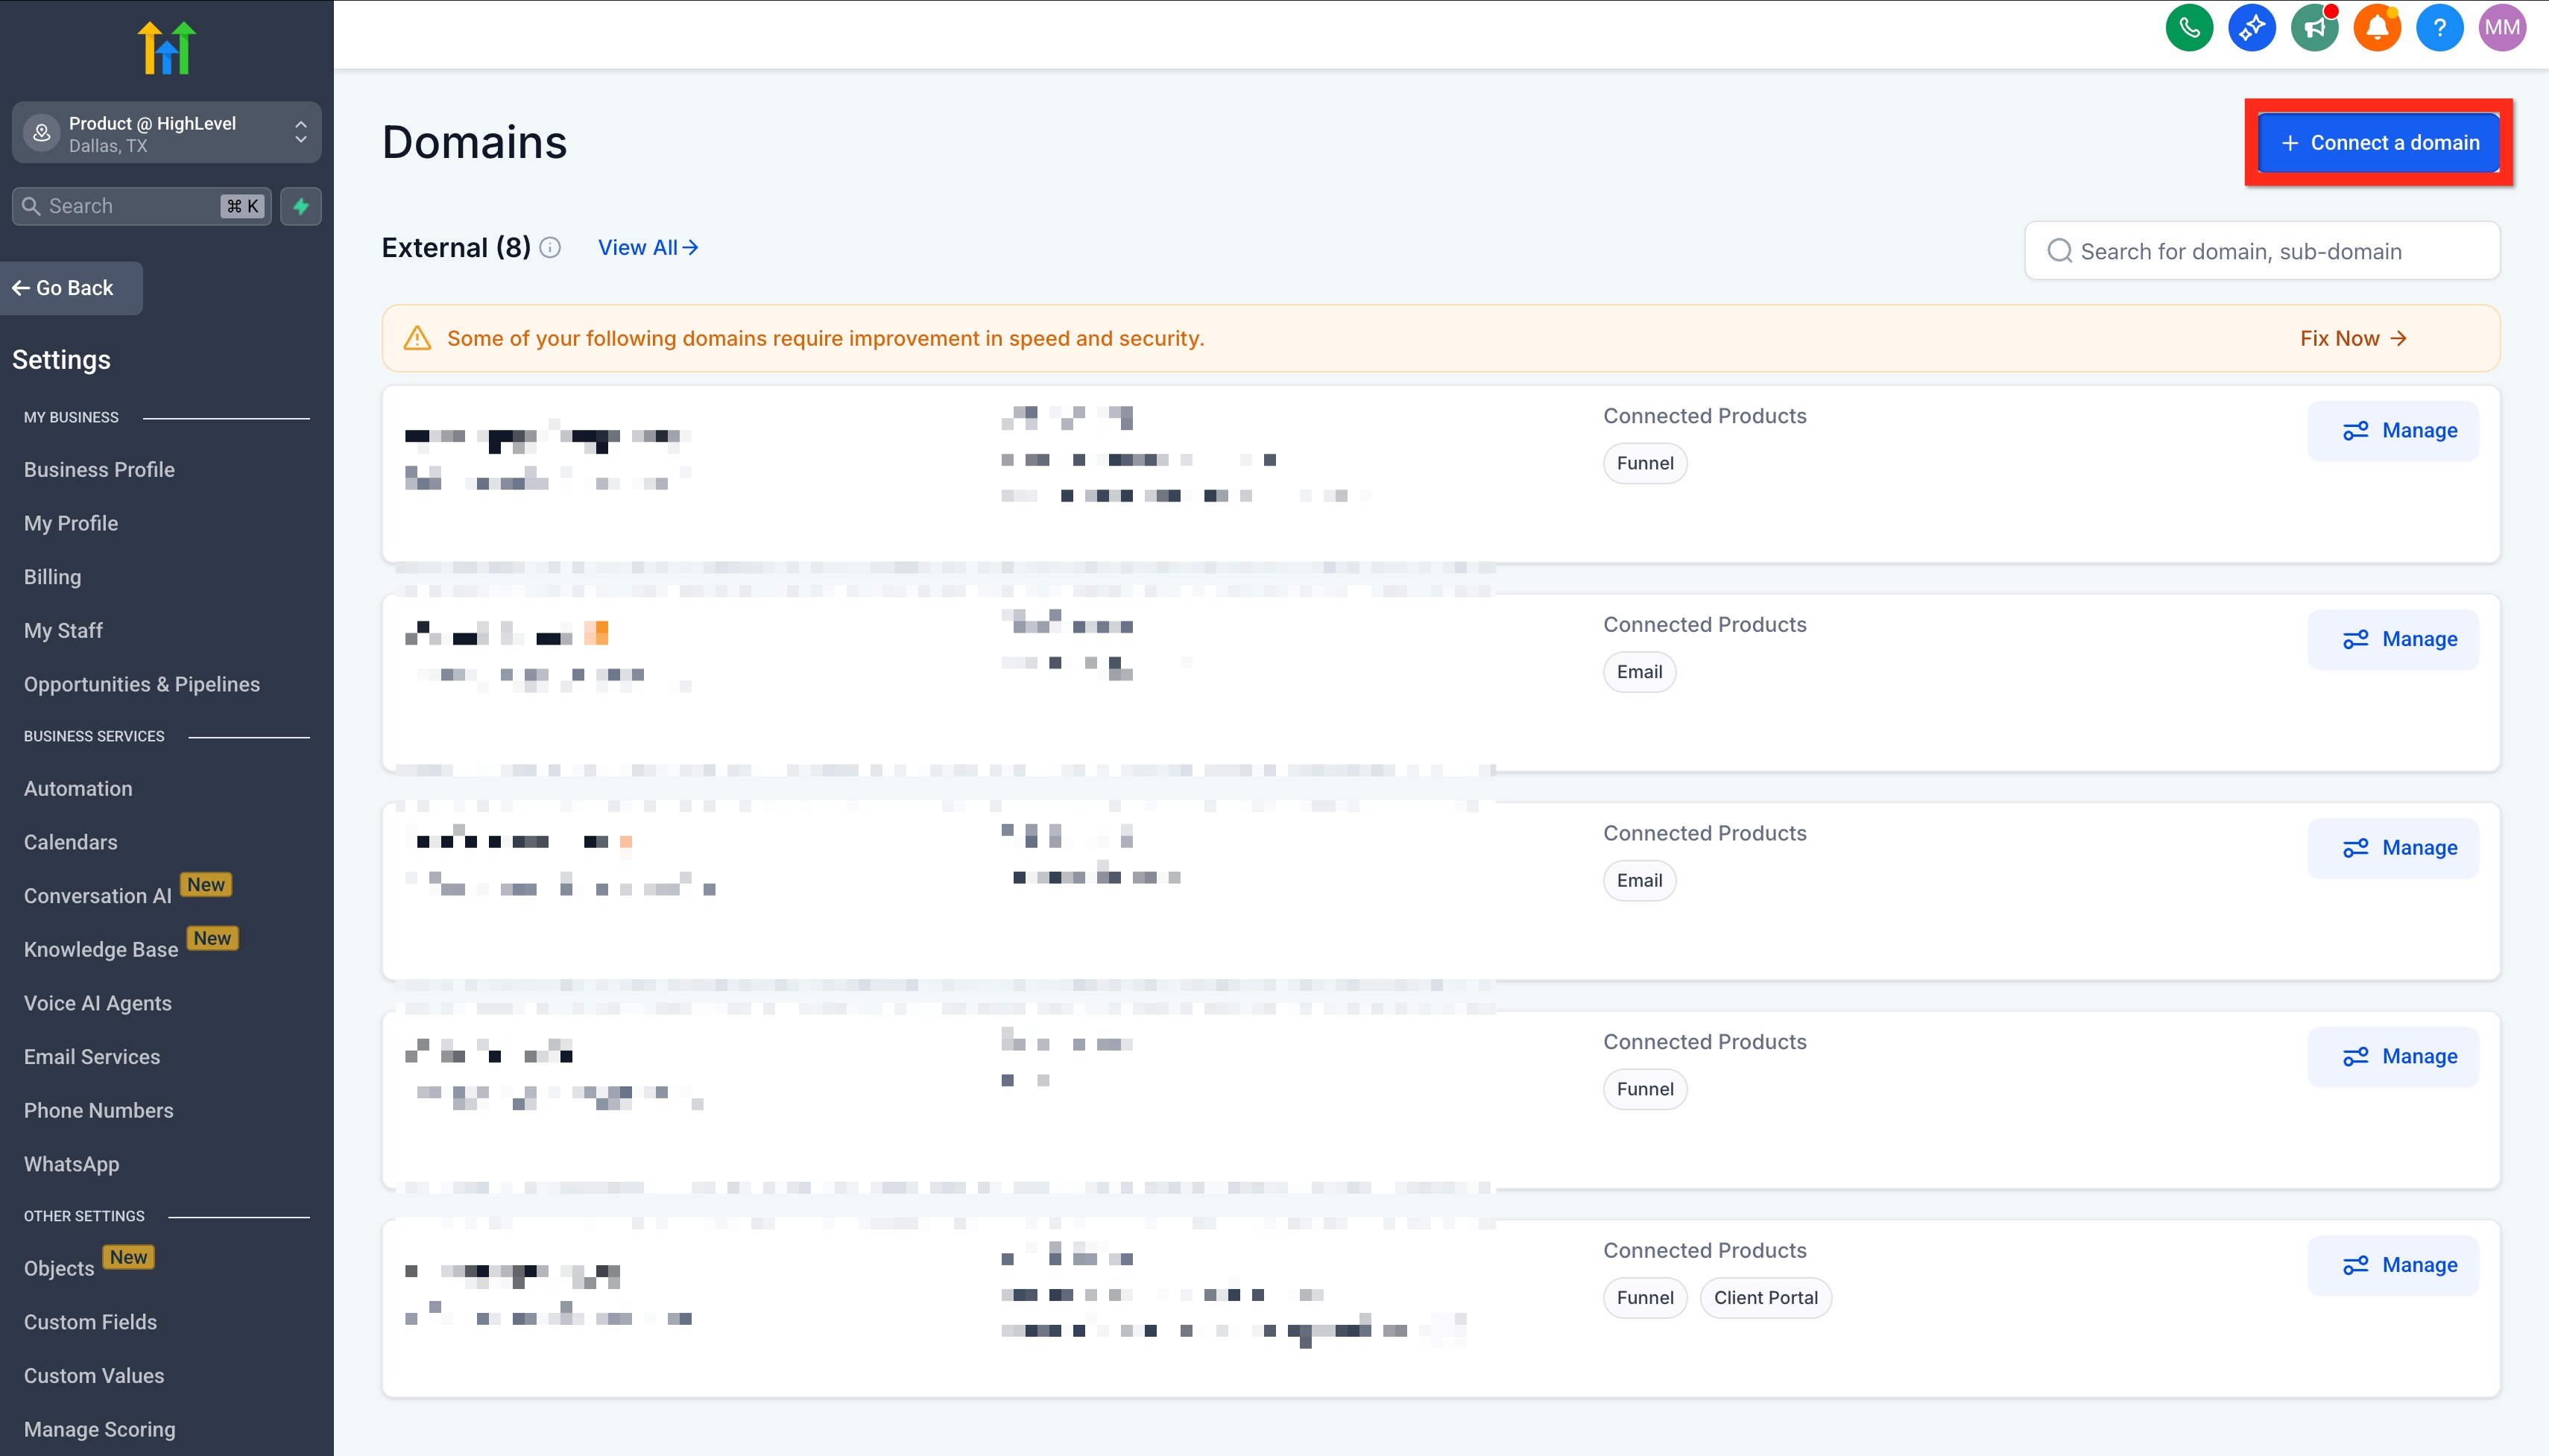Viewport: 2549px width, 1456px height.
Task: Click View All external domains link
Action: pyautogui.click(x=647, y=248)
